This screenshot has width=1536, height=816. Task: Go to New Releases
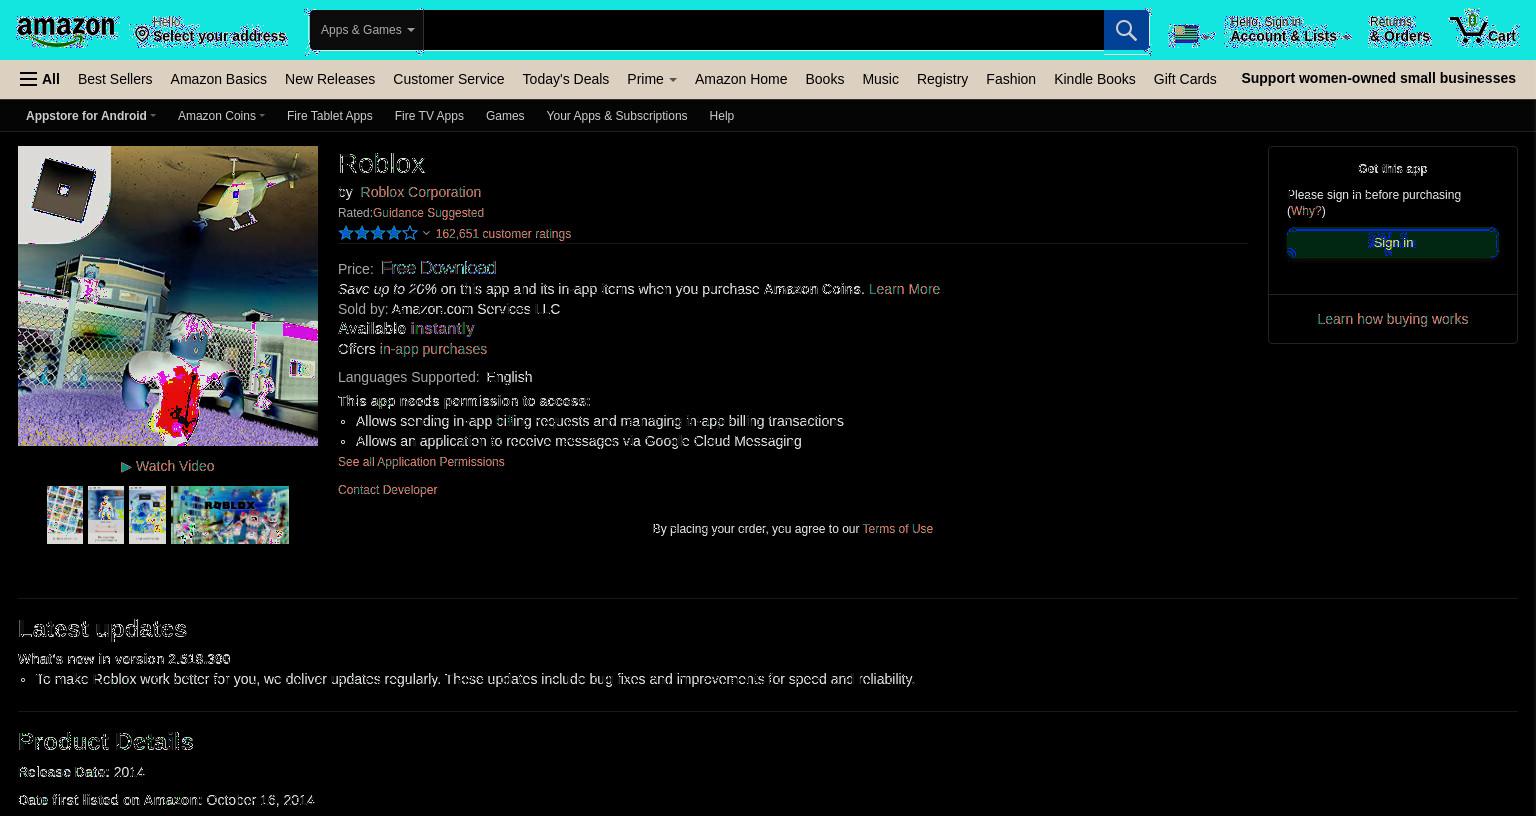(330, 79)
